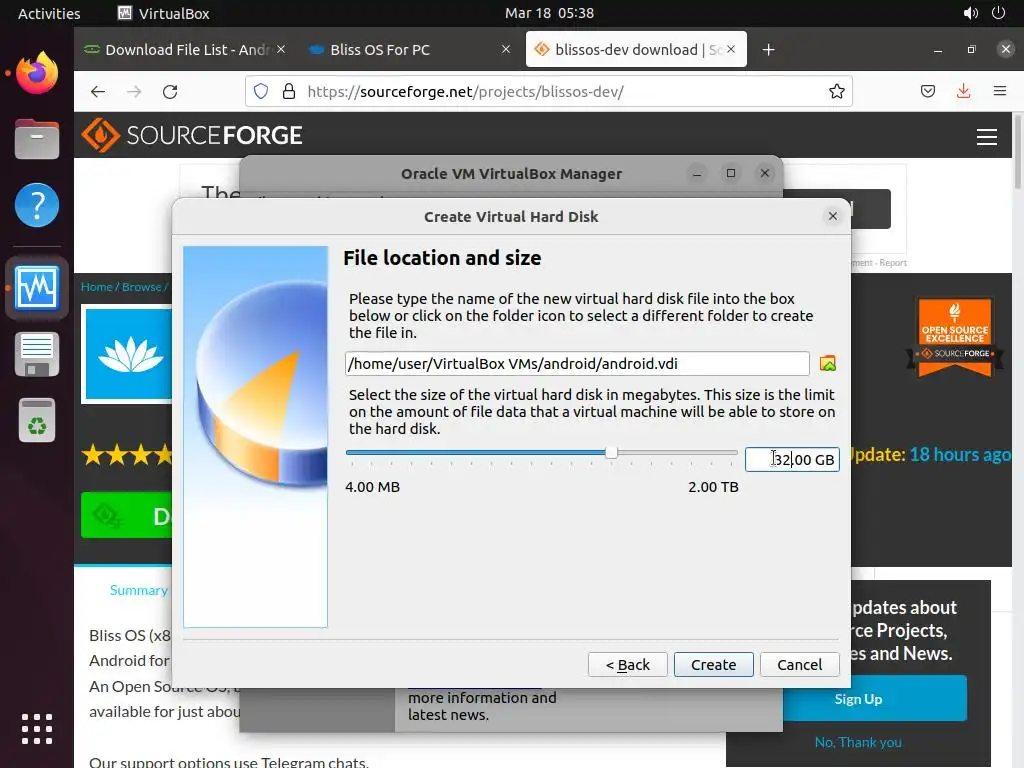Open the Summary tab on SourceForge
This screenshot has height=768, width=1024.
(138, 590)
